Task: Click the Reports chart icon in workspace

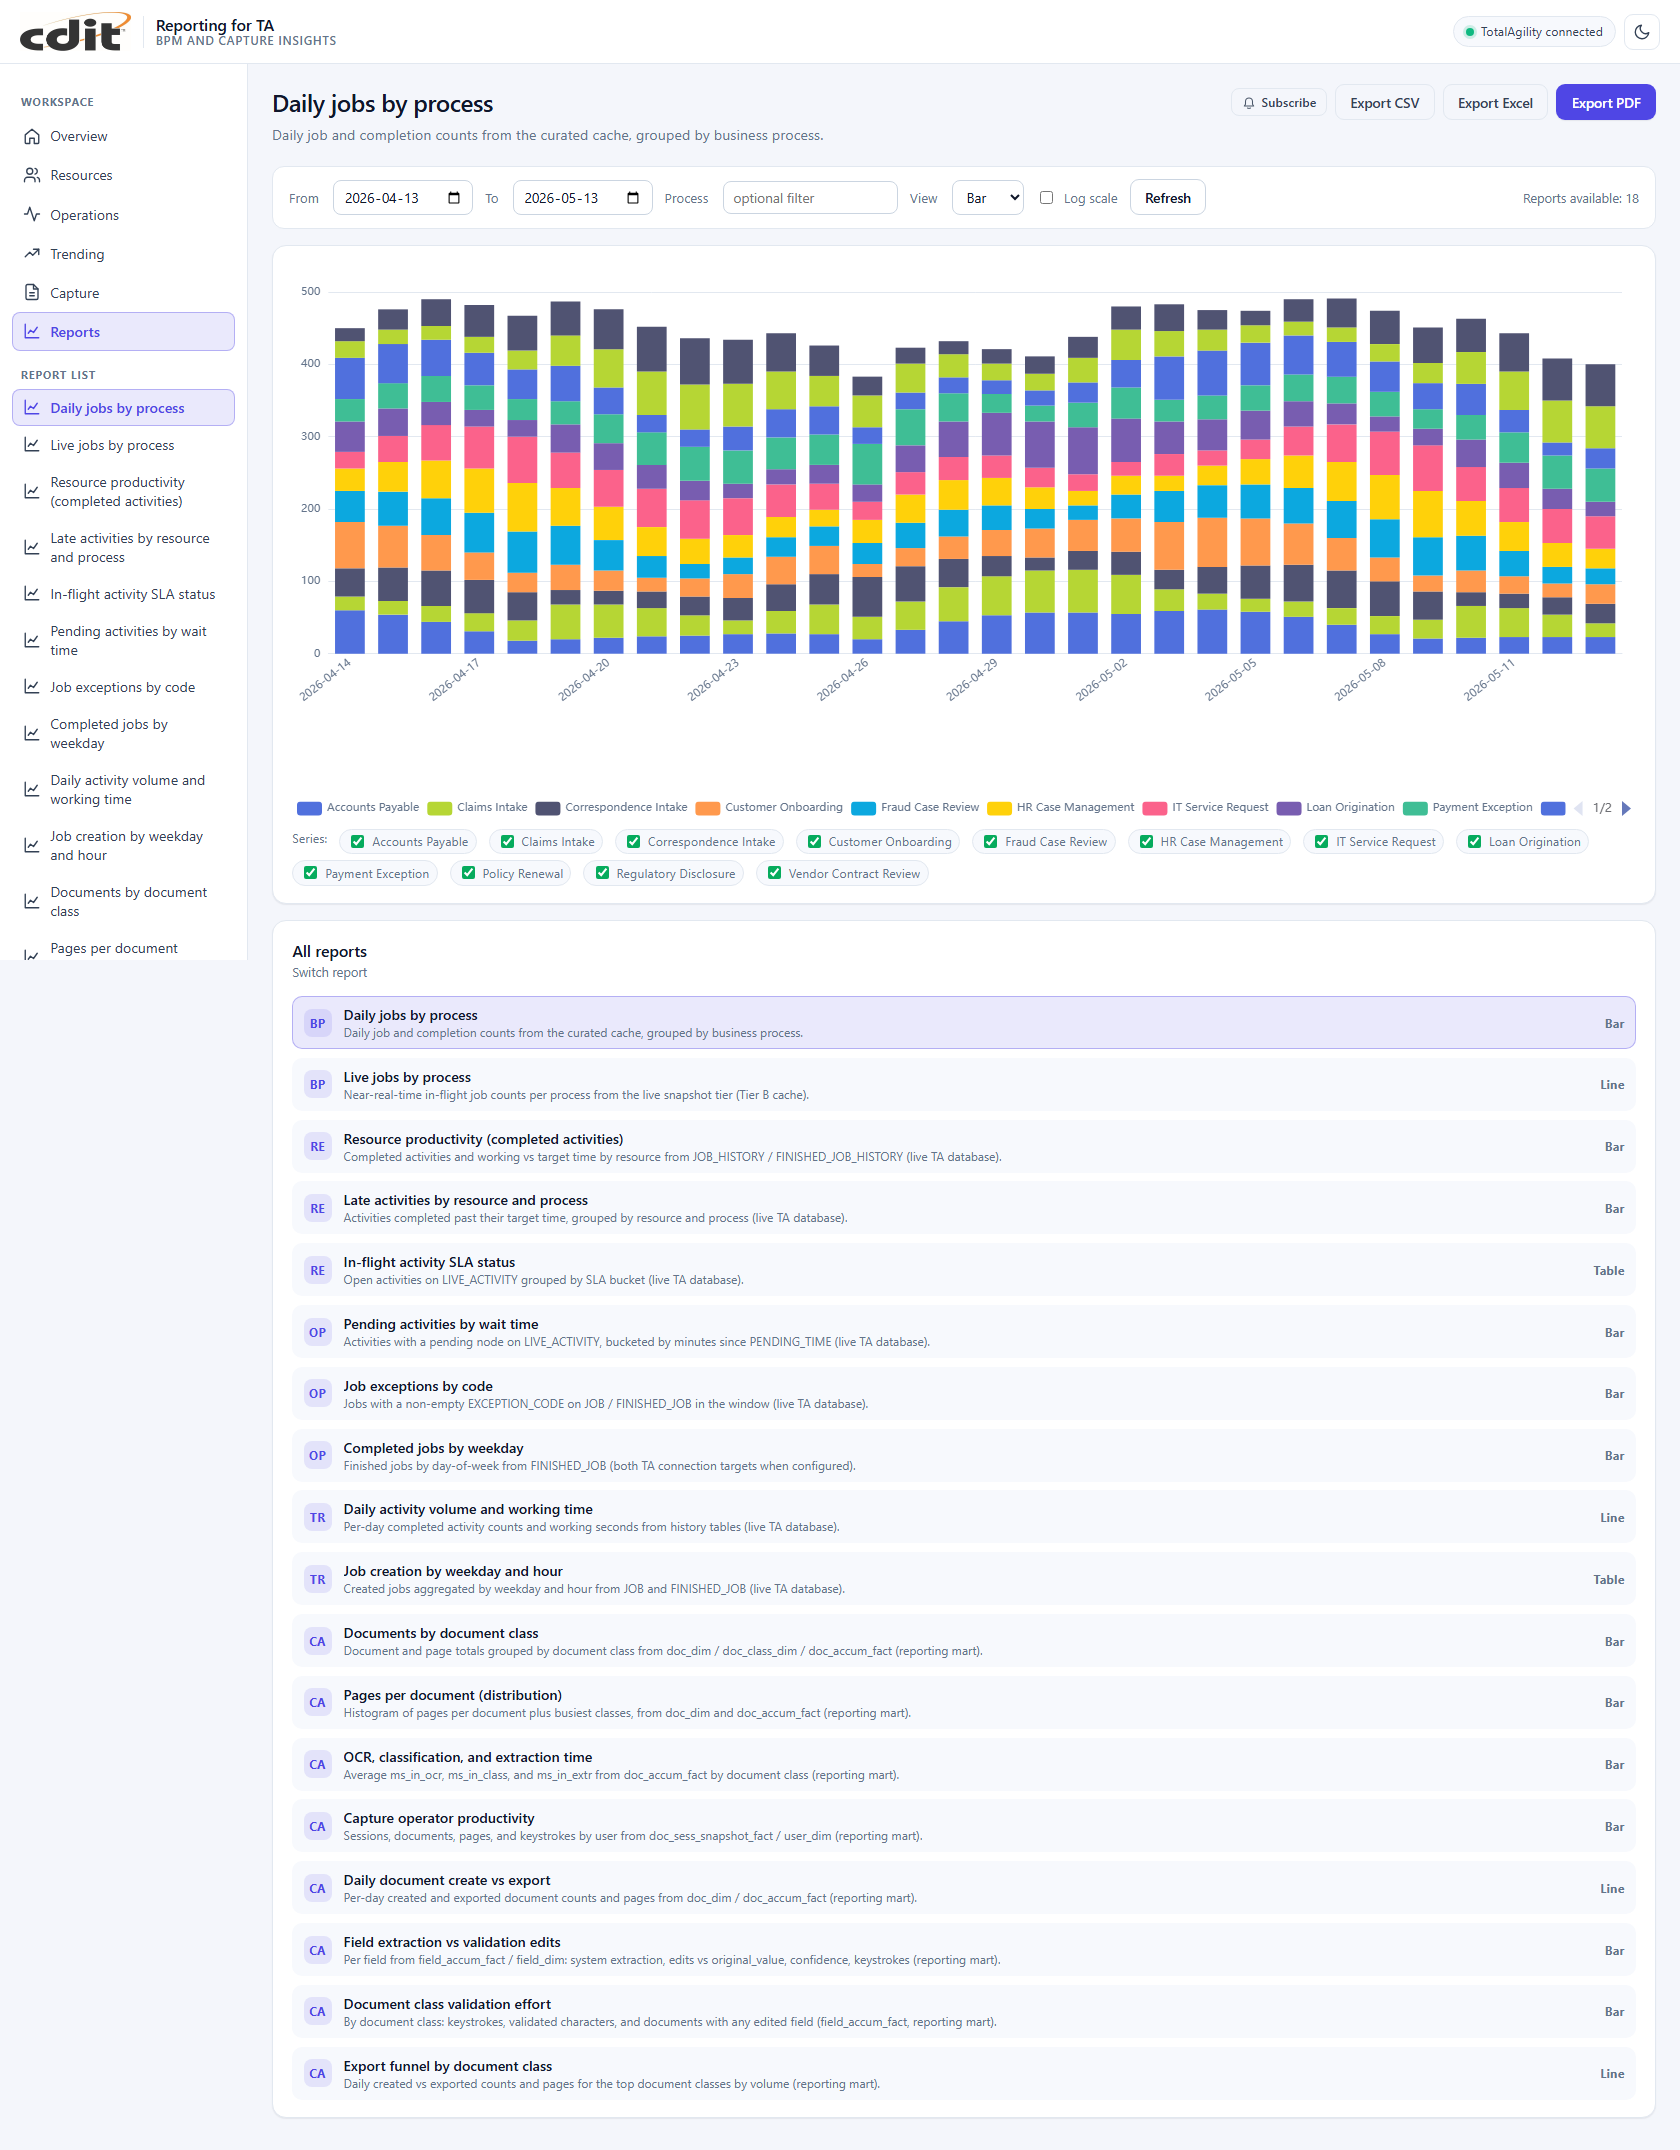Action: [32, 332]
